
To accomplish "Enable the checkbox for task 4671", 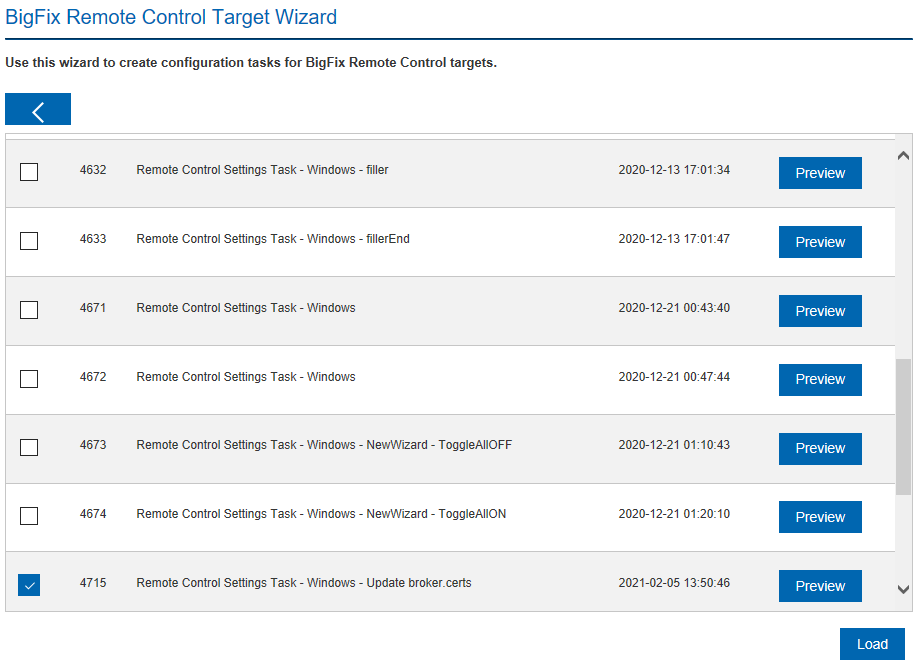I will [x=29, y=310].
